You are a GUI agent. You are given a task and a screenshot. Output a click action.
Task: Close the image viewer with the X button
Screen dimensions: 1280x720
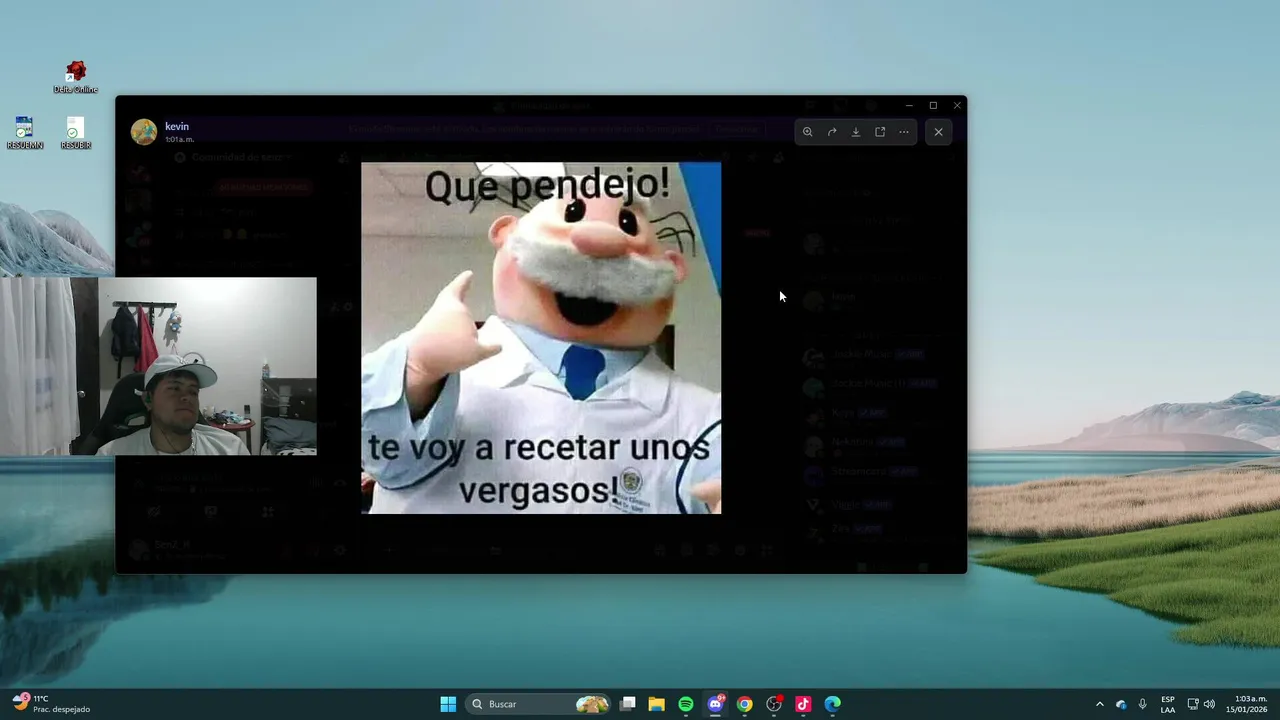coord(938,132)
